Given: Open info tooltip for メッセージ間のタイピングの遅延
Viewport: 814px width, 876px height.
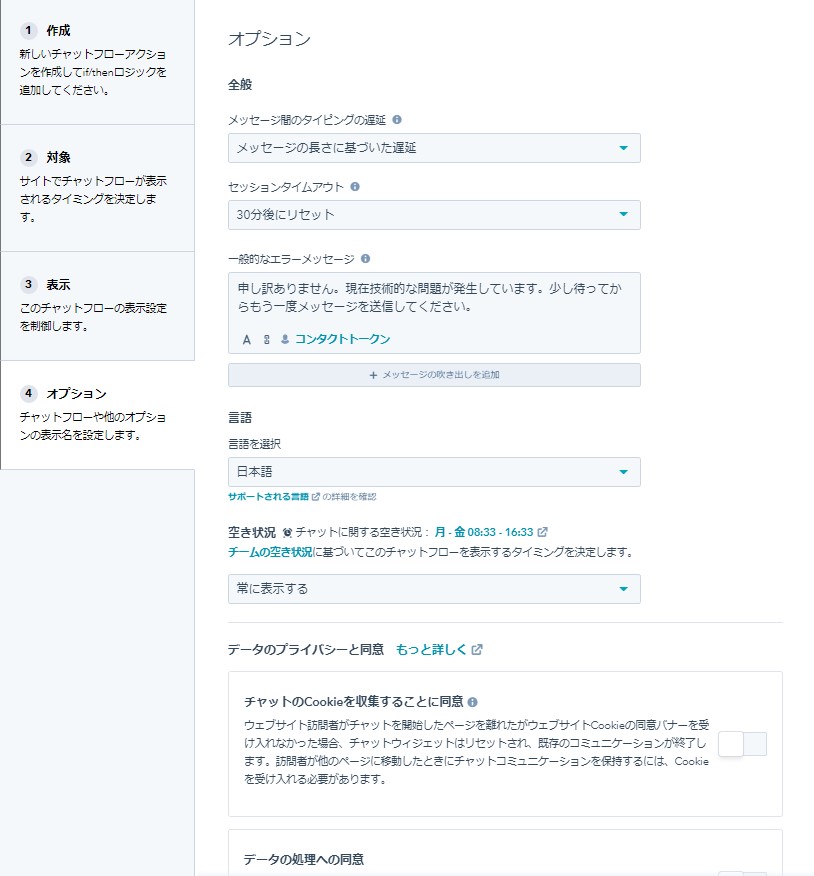Looking at the screenshot, I should (397, 120).
